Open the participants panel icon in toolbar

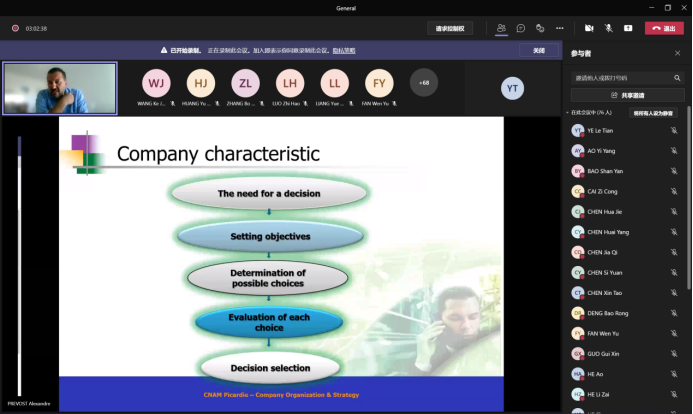[x=501, y=28]
